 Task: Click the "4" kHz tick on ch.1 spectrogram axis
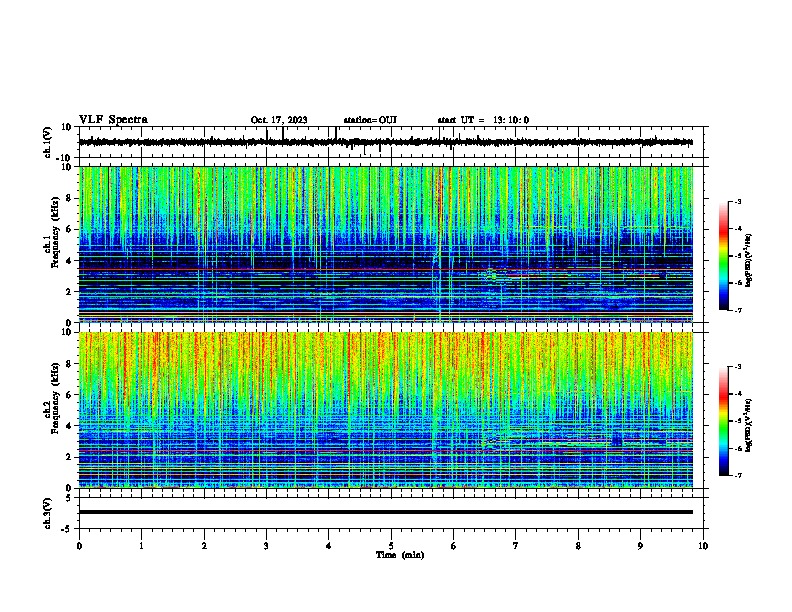coord(69,261)
